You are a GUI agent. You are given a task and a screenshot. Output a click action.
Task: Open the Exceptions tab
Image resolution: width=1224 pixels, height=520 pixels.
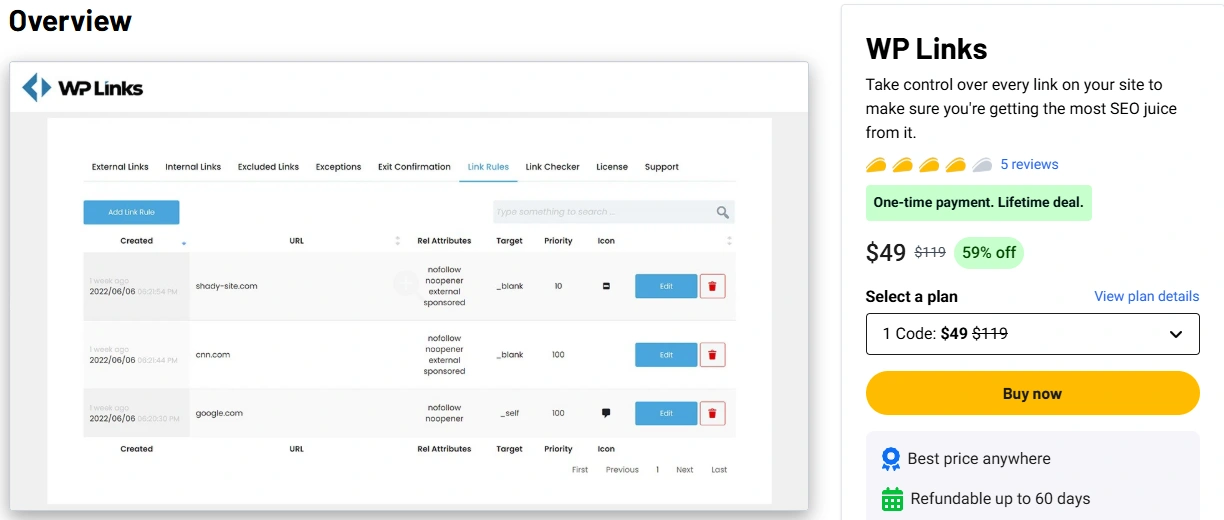pyautogui.click(x=338, y=167)
